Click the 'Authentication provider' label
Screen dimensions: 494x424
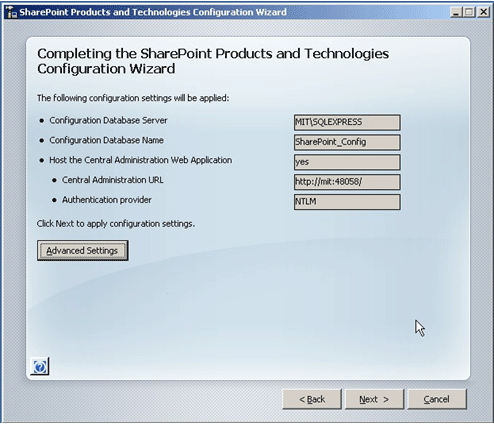(x=107, y=200)
